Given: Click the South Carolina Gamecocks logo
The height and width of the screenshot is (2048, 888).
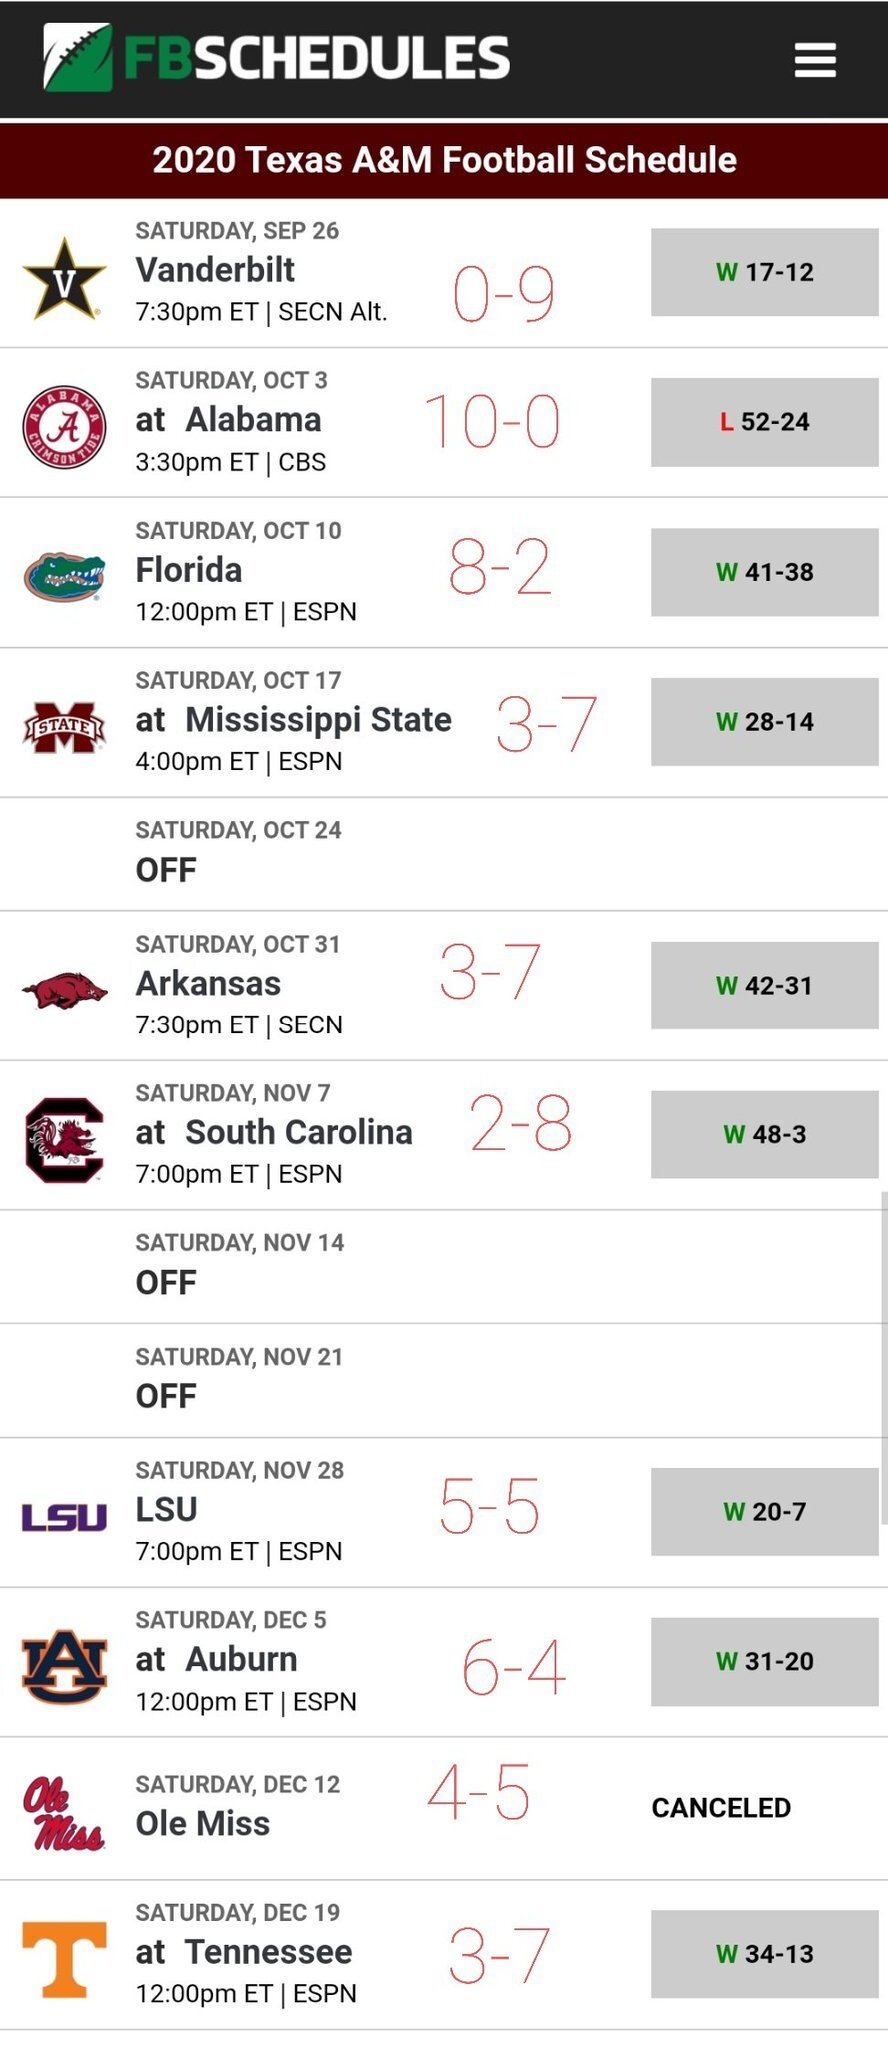Looking at the screenshot, I should click(x=64, y=1139).
